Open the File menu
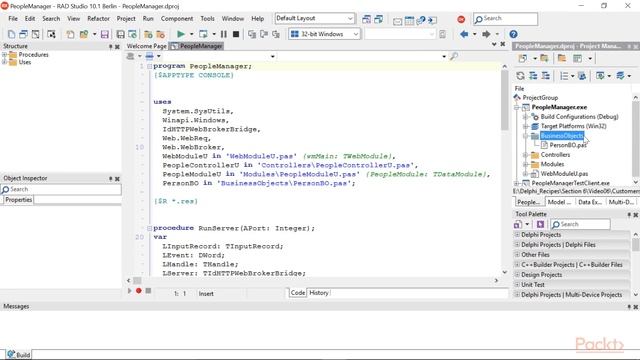The image size is (640, 360). pos(13,19)
